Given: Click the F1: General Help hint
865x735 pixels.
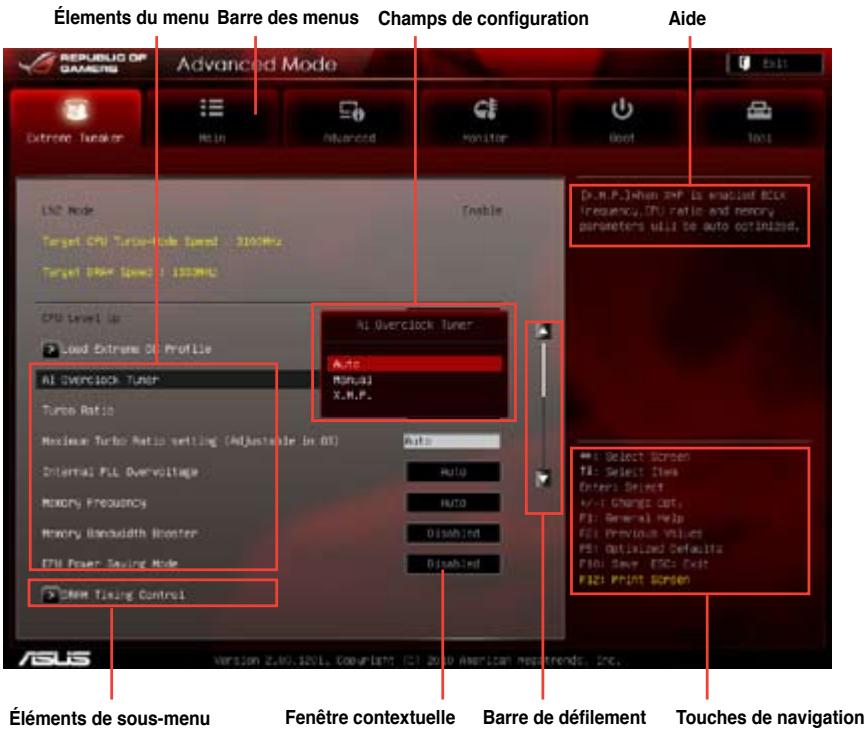Looking at the screenshot, I should coord(631,518).
